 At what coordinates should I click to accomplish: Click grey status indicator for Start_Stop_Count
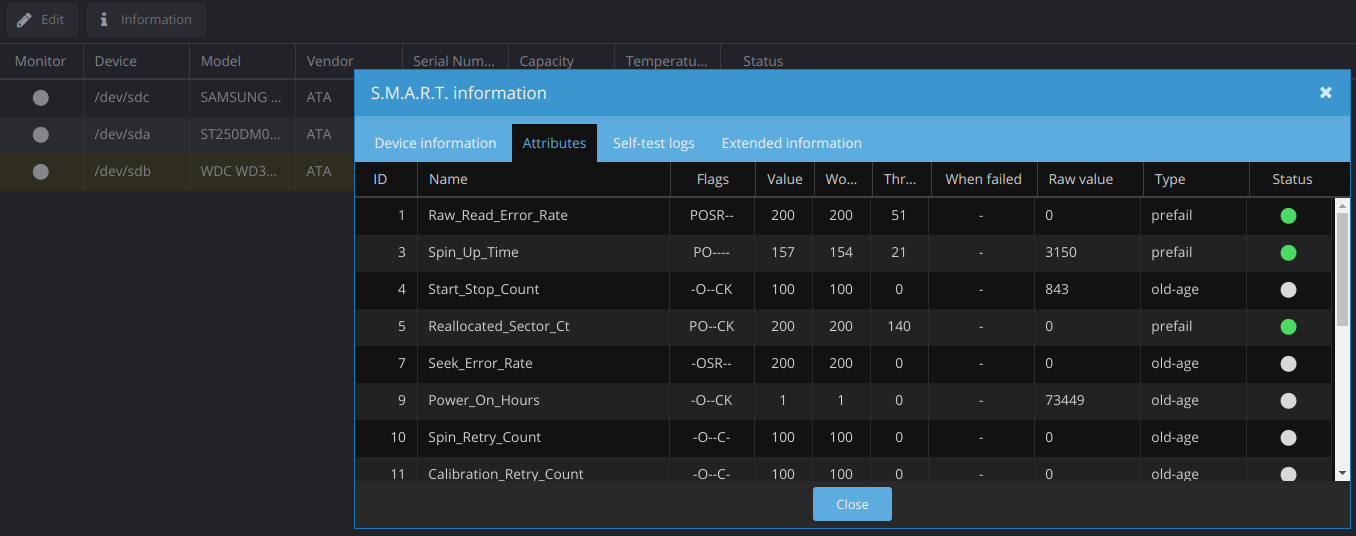pyautogui.click(x=1288, y=290)
